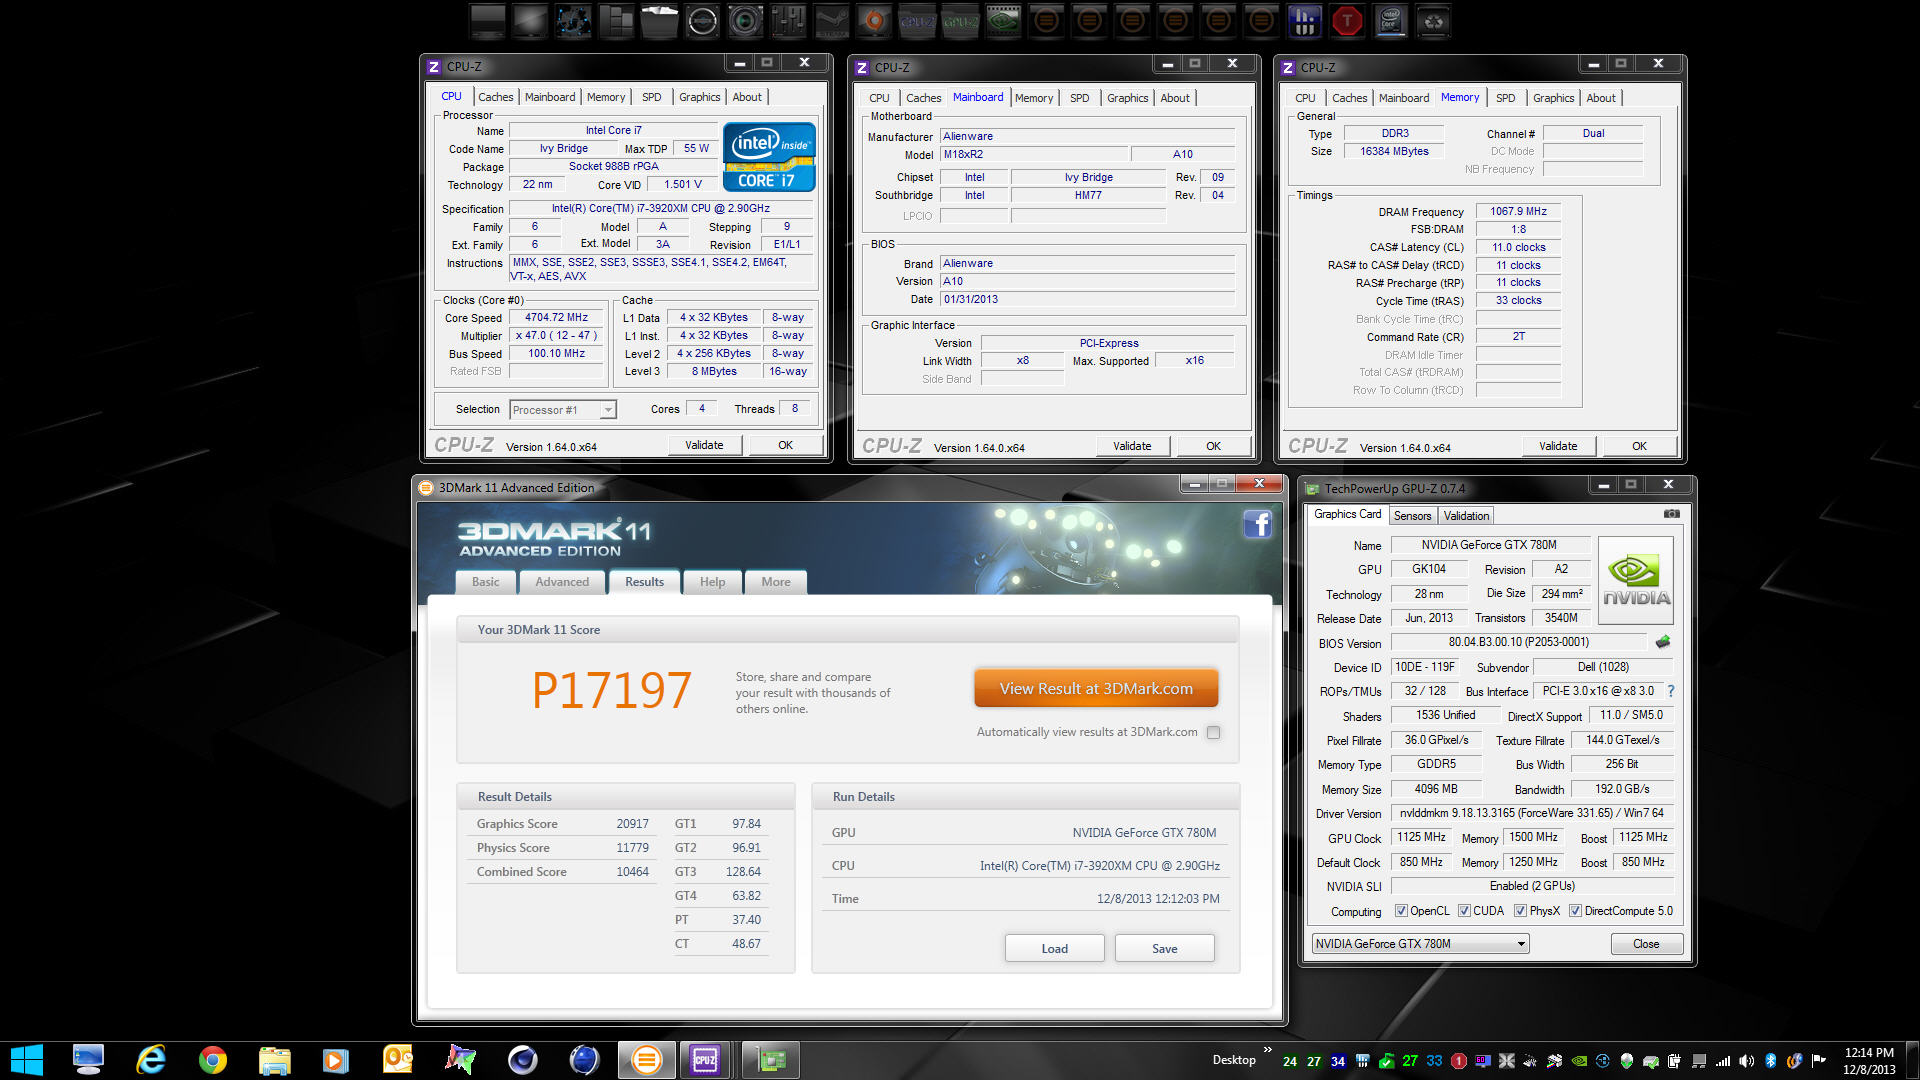The height and width of the screenshot is (1080, 1920).
Task: Click DRAM Frequency value 1067.9 MHz
Action: pos(1518,211)
